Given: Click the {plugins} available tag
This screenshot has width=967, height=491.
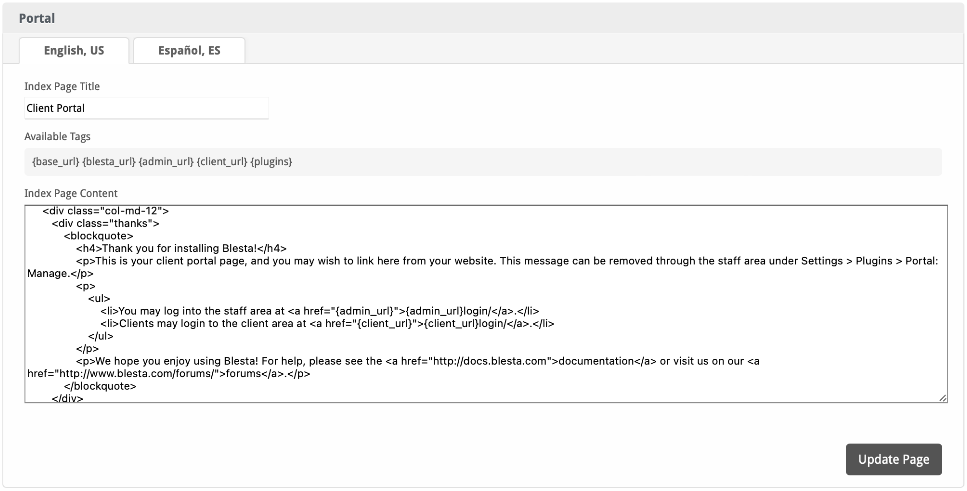Looking at the screenshot, I should tap(271, 161).
